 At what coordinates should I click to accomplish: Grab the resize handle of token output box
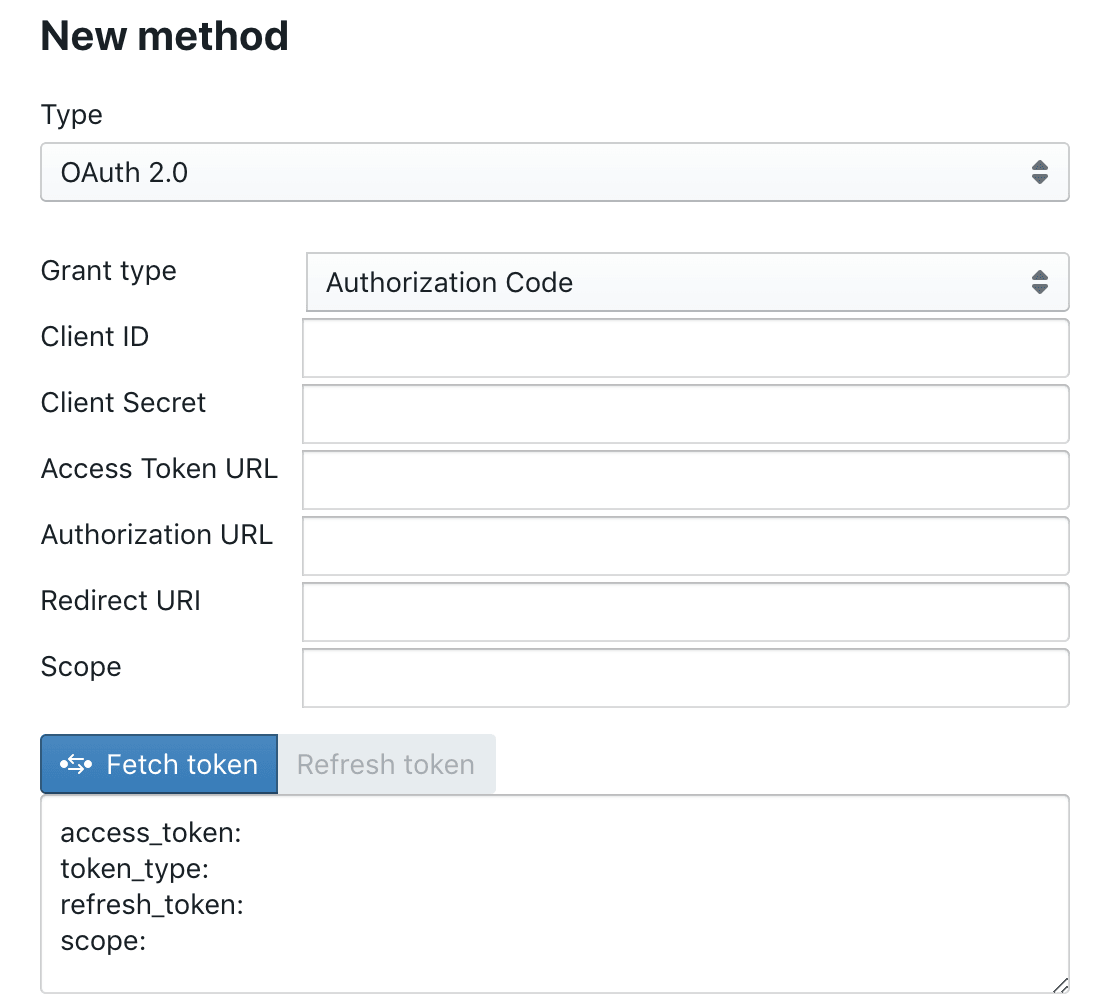pos(1059,984)
